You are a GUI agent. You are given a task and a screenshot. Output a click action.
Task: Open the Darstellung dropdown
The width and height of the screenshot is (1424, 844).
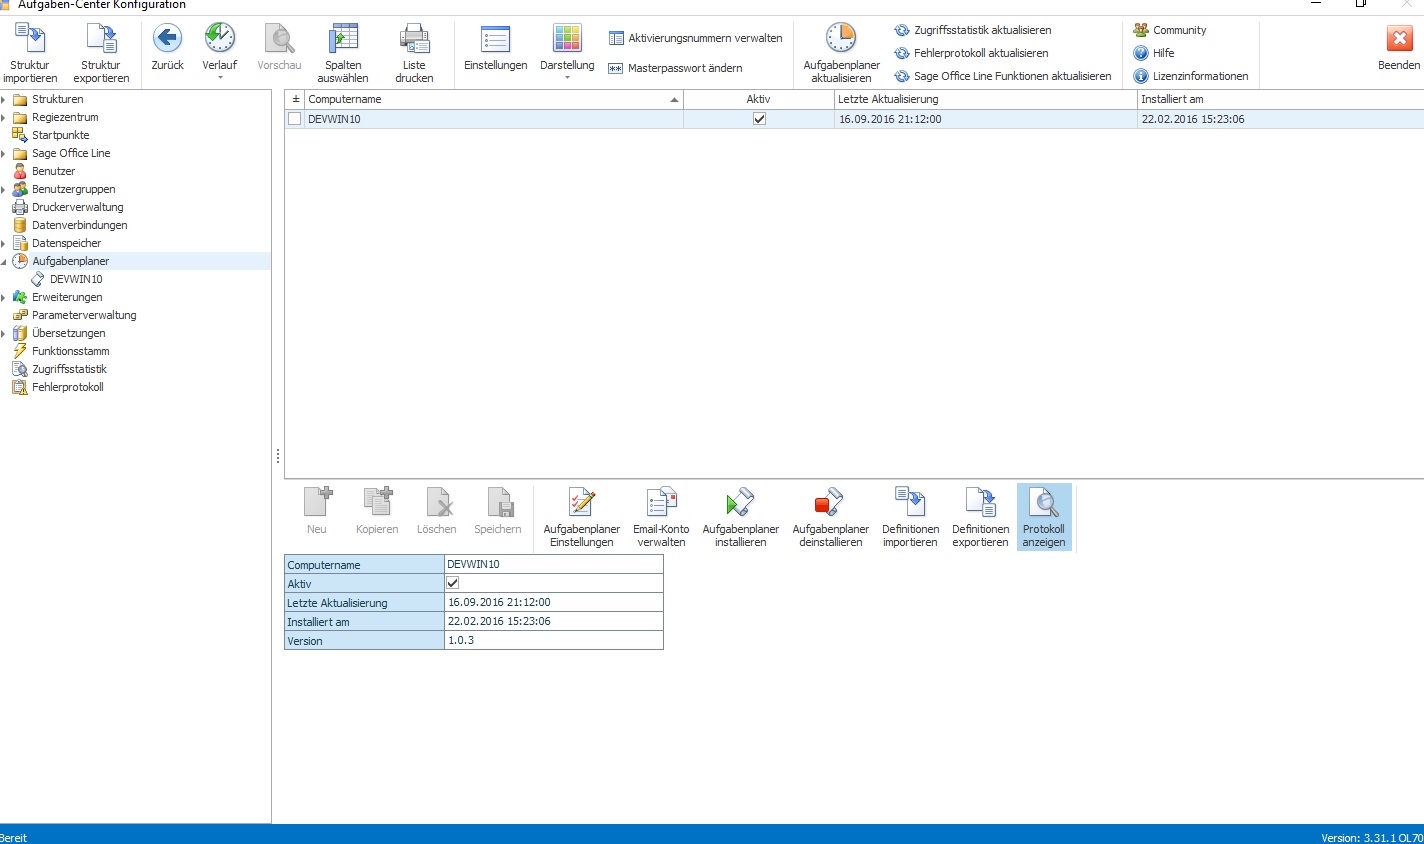tap(567, 50)
